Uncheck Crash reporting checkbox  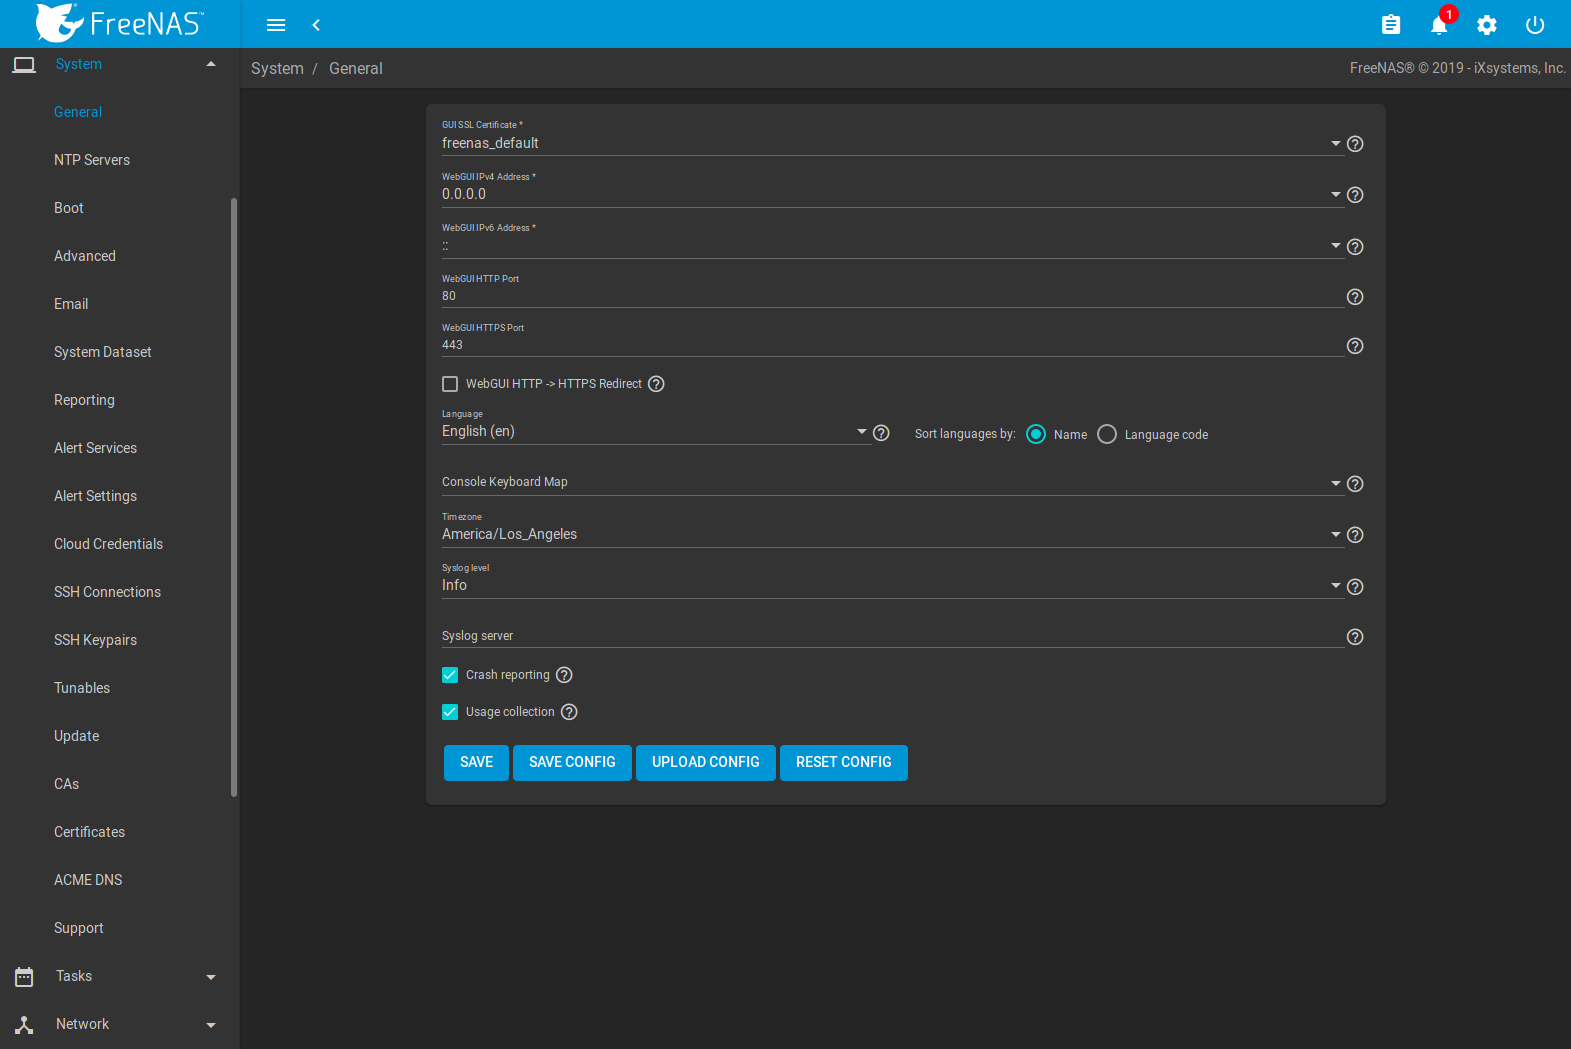[450, 675]
